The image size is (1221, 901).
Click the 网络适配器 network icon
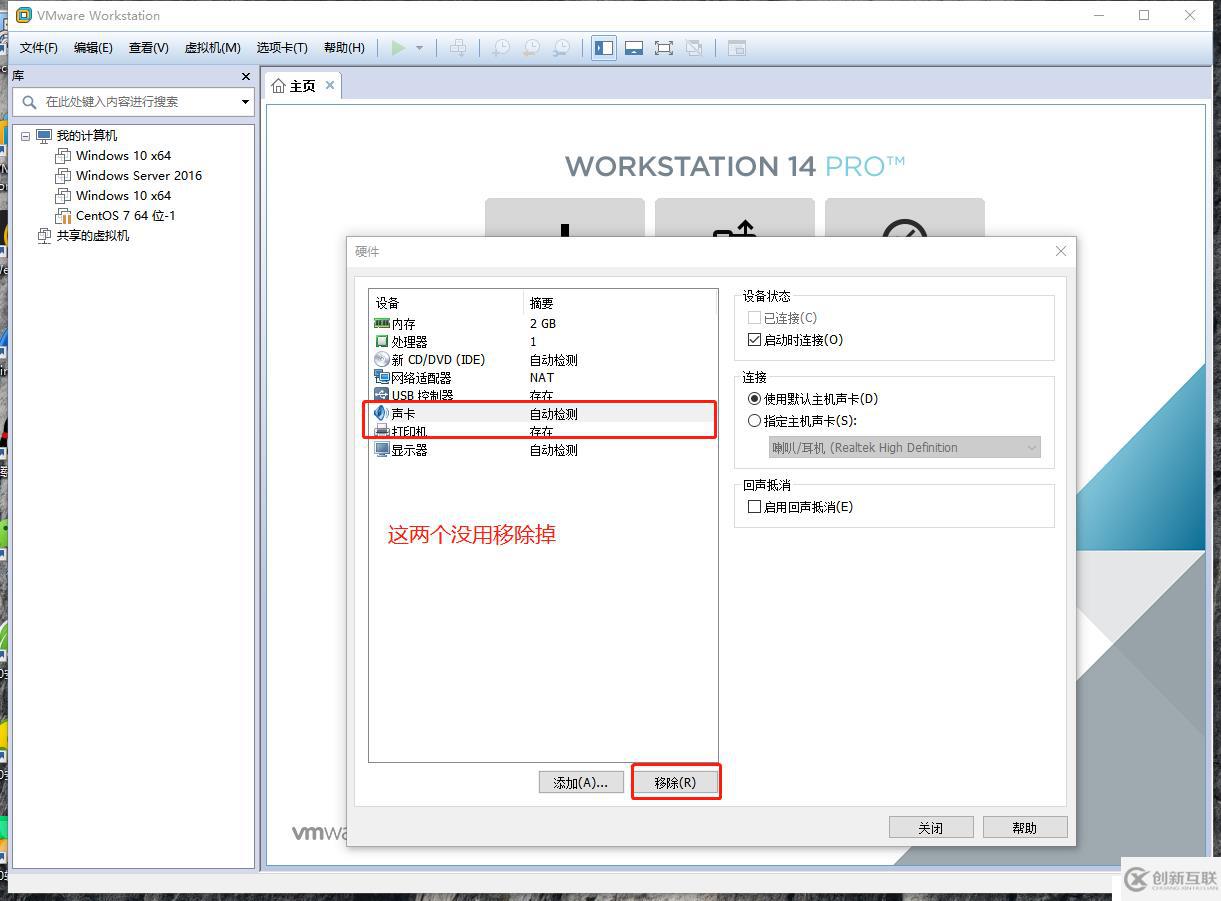click(x=381, y=378)
